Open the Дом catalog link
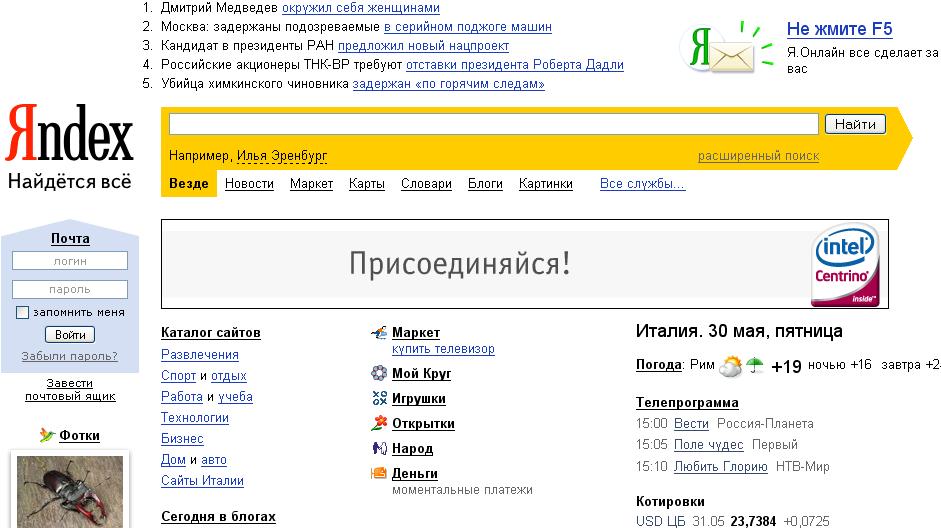The image size is (941, 528). [x=173, y=460]
